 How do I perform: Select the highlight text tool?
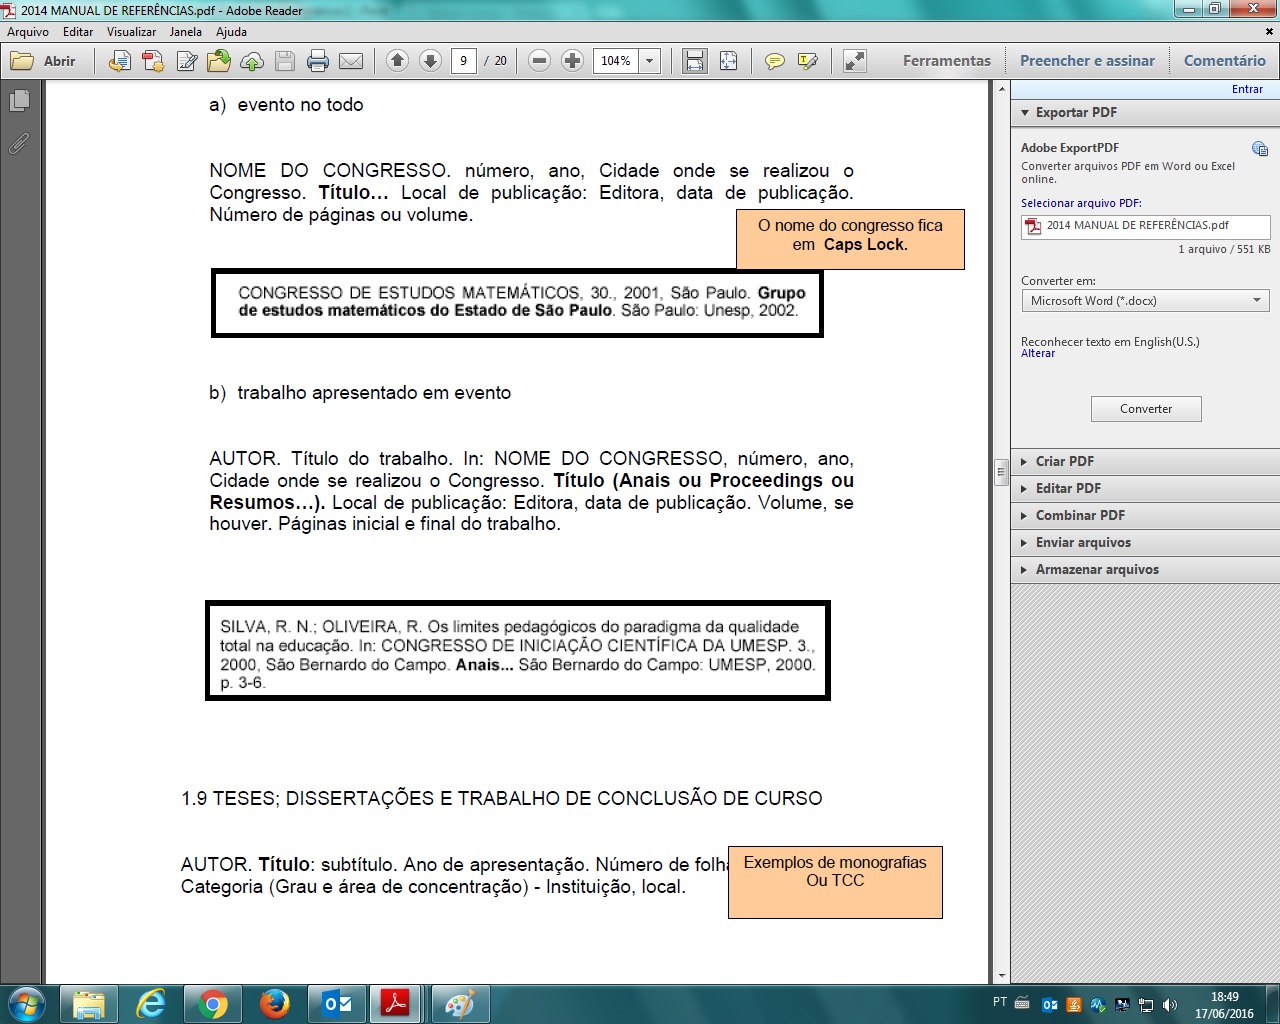coord(808,61)
